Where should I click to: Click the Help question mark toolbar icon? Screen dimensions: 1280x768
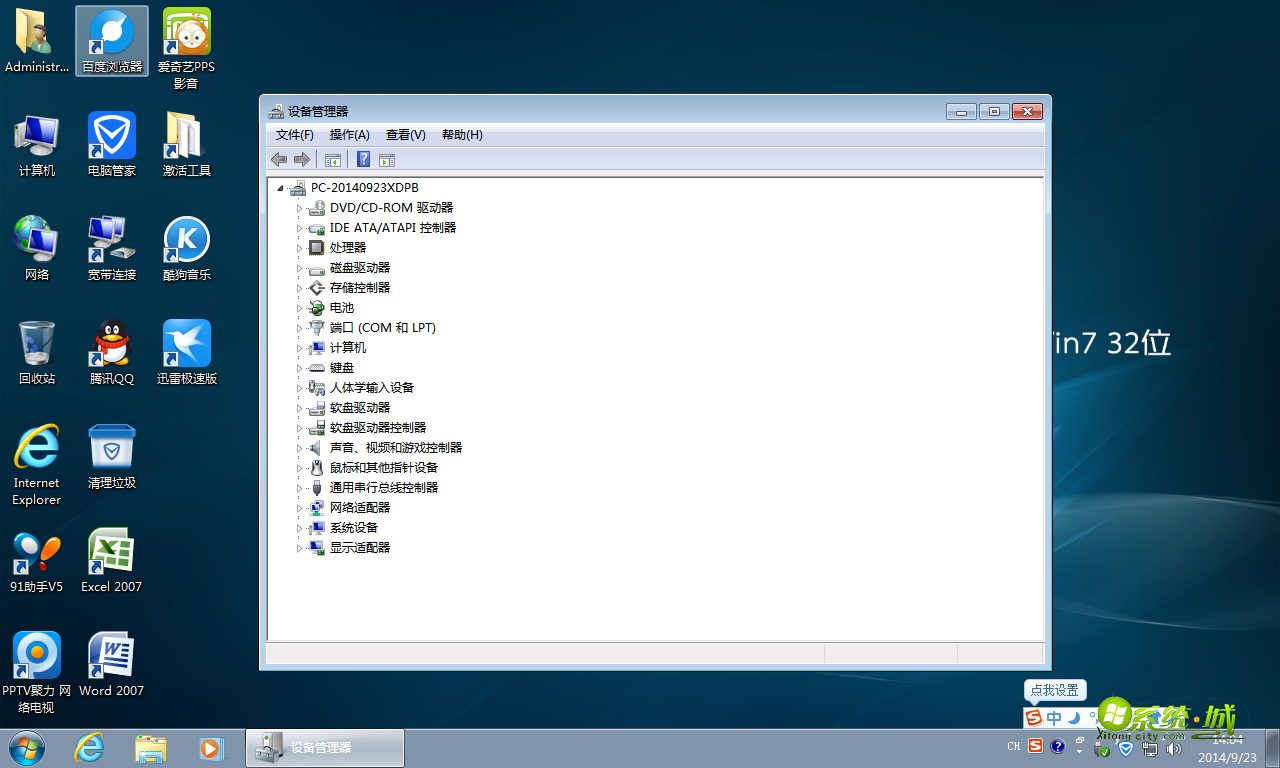(363, 159)
